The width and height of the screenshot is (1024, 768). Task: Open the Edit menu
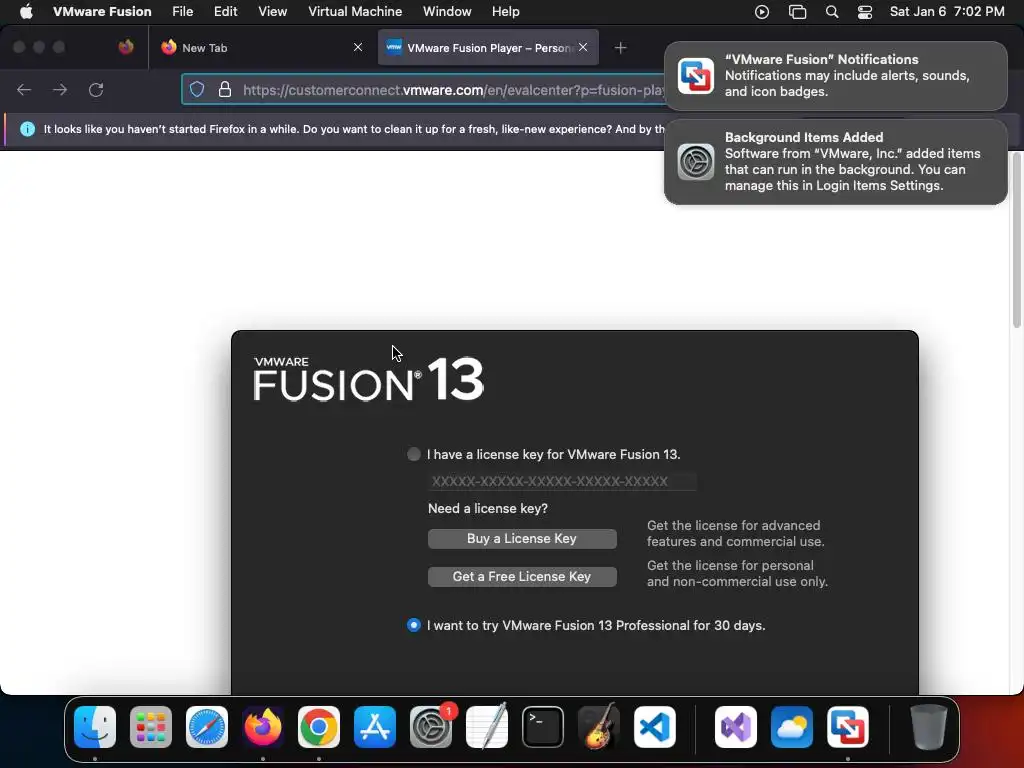click(x=225, y=11)
